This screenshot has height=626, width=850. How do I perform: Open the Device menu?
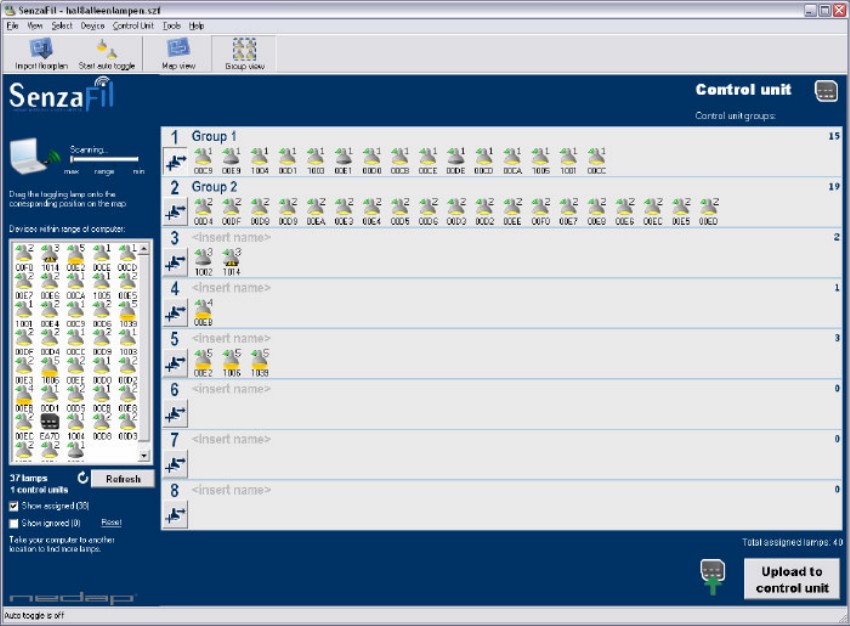point(92,25)
